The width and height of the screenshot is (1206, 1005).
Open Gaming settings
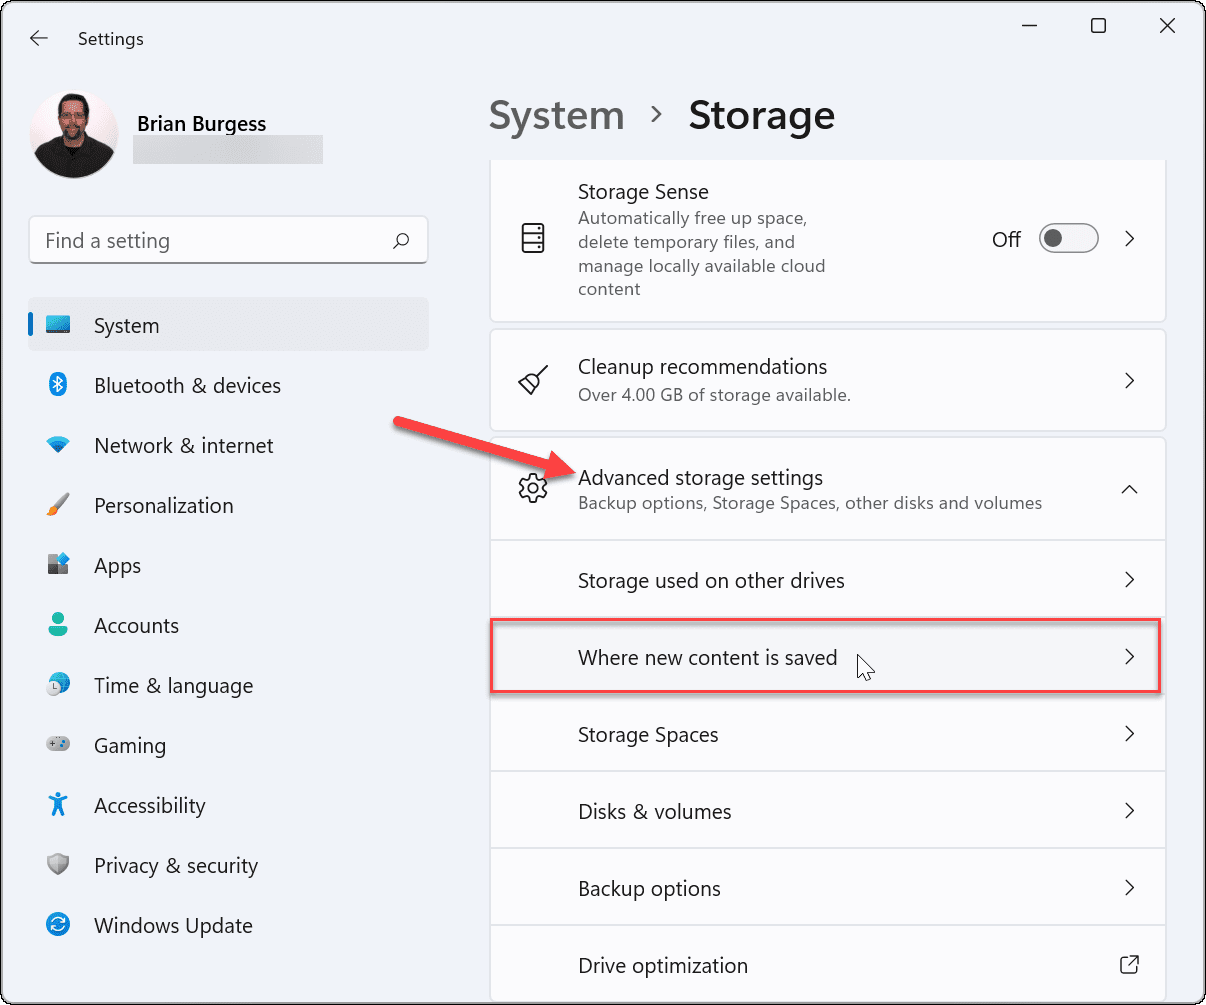click(x=228, y=745)
